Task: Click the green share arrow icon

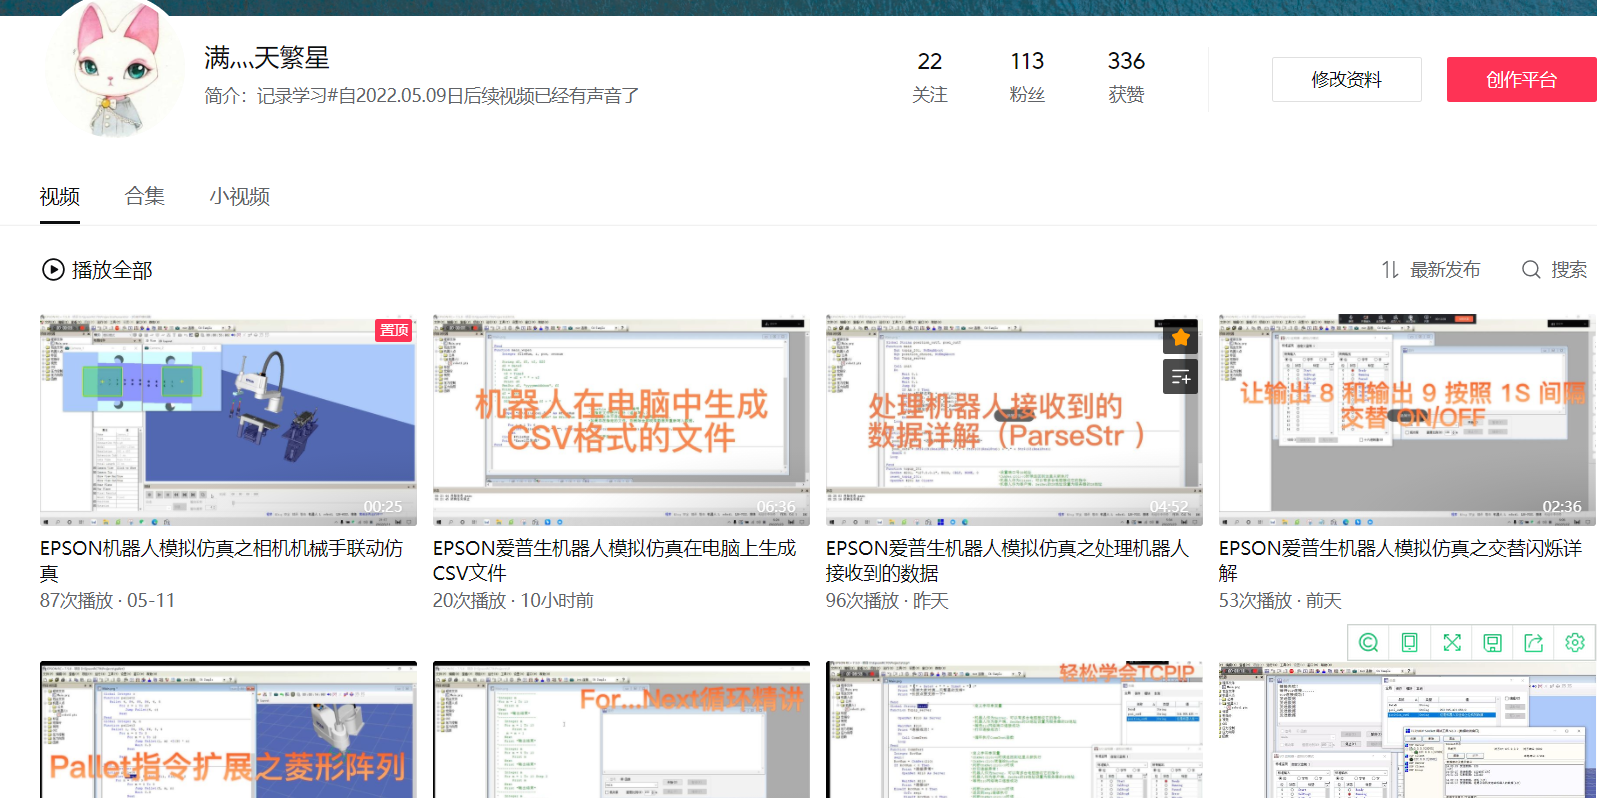Action: [1533, 643]
